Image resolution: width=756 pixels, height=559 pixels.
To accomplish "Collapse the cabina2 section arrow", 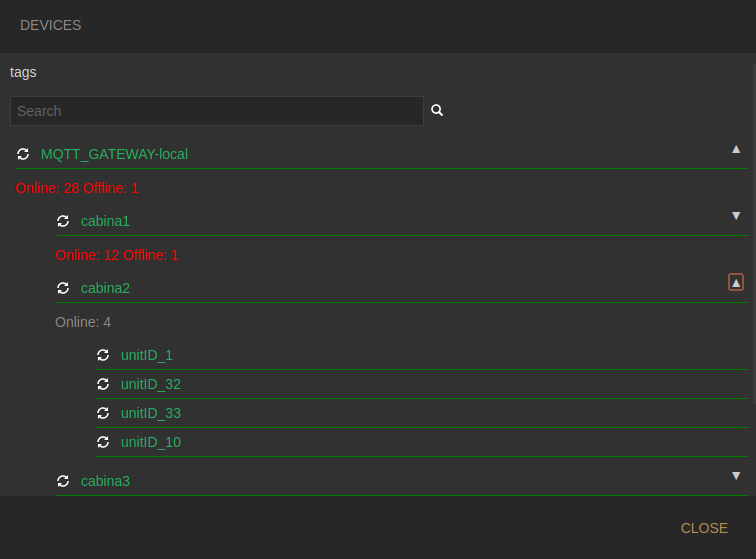I will point(736,283).
